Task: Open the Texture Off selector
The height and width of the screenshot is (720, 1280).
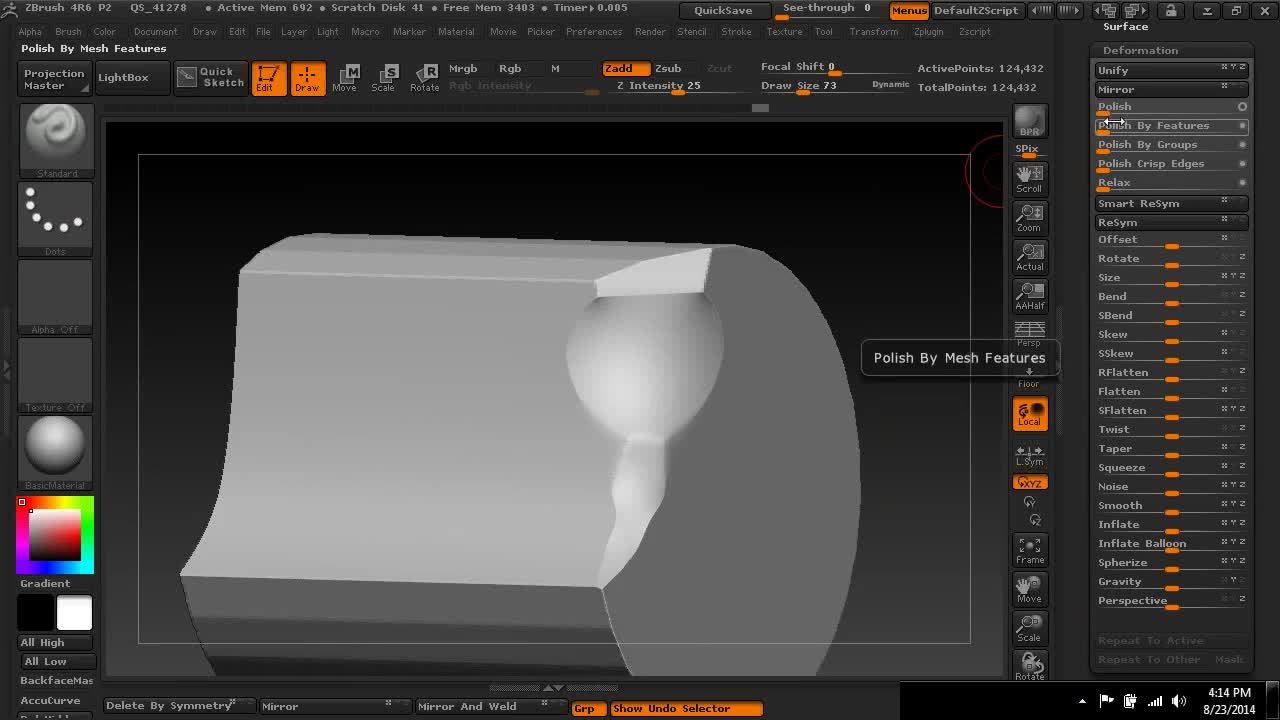Action: pyautogui.click(x=55, y=374)
